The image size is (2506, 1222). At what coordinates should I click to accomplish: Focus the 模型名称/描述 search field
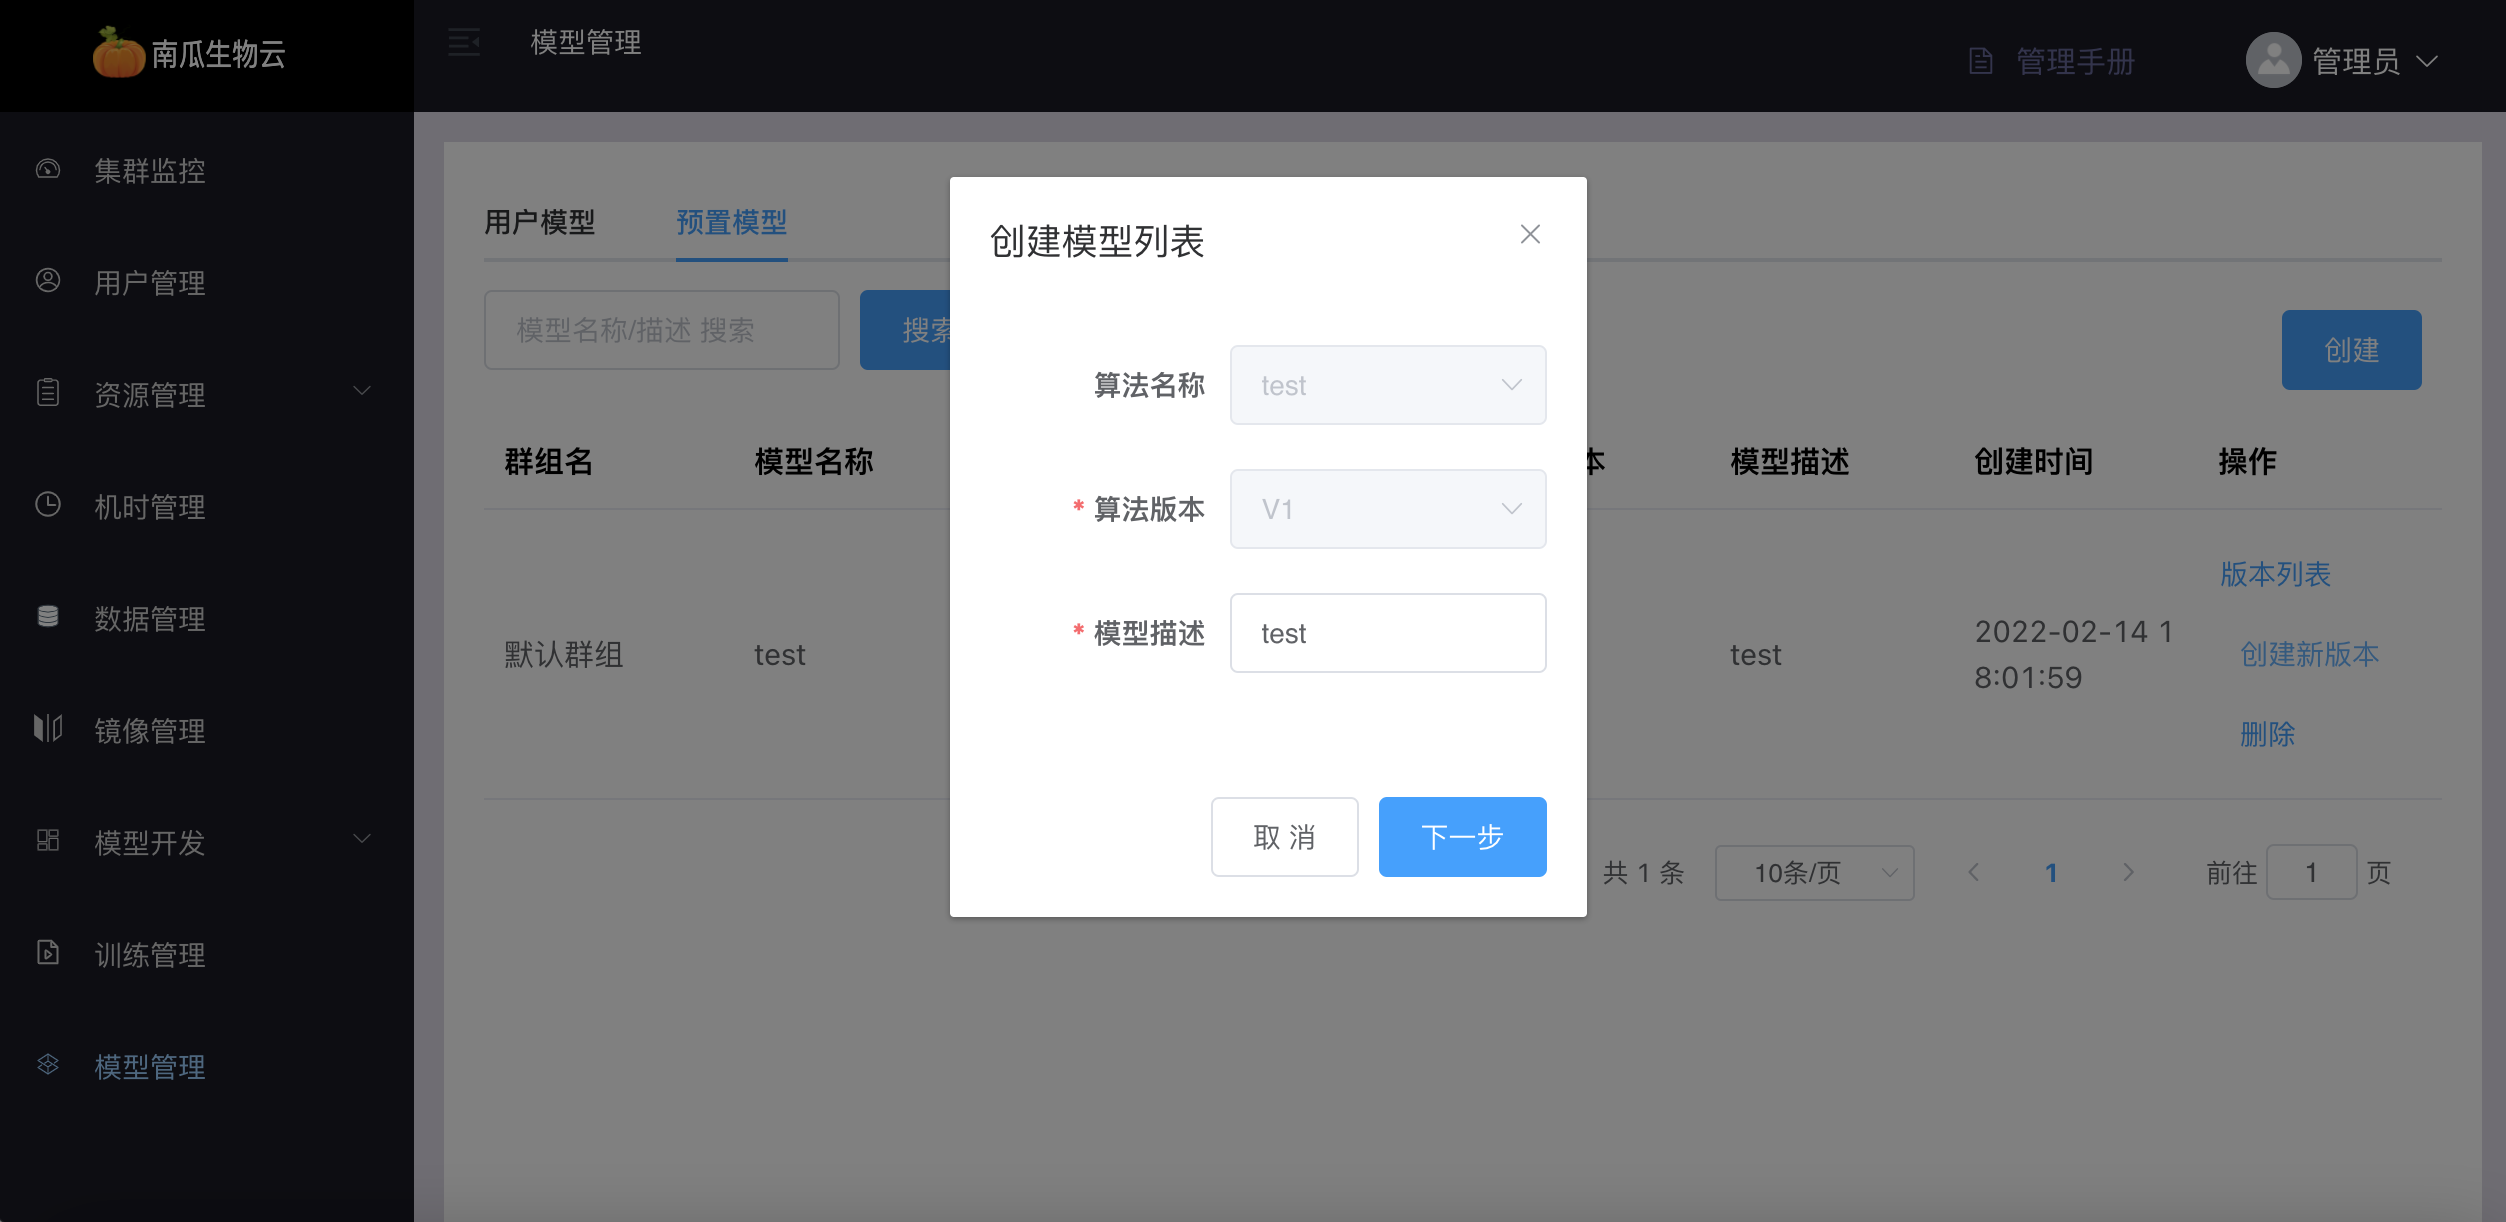point(662,330)
